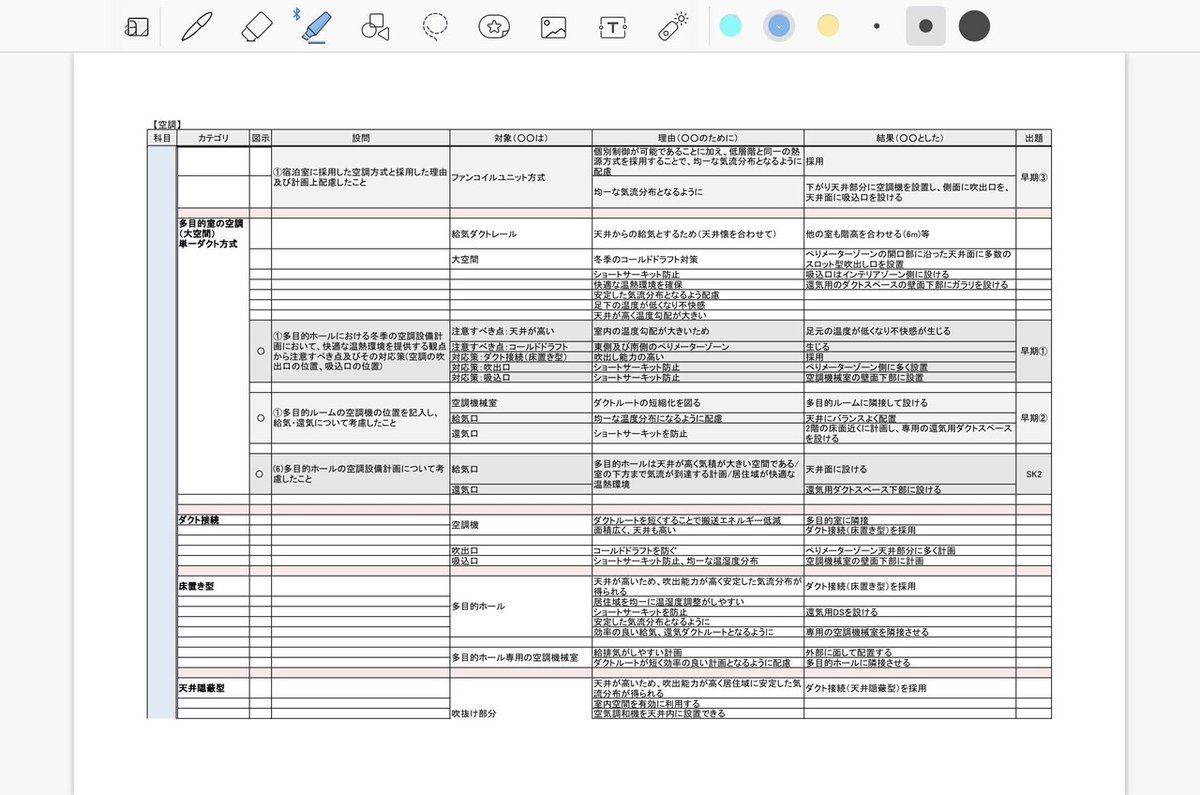The image size is (1200, 795).
Task: Click the 科目 column header
Action: pos(162,138)
